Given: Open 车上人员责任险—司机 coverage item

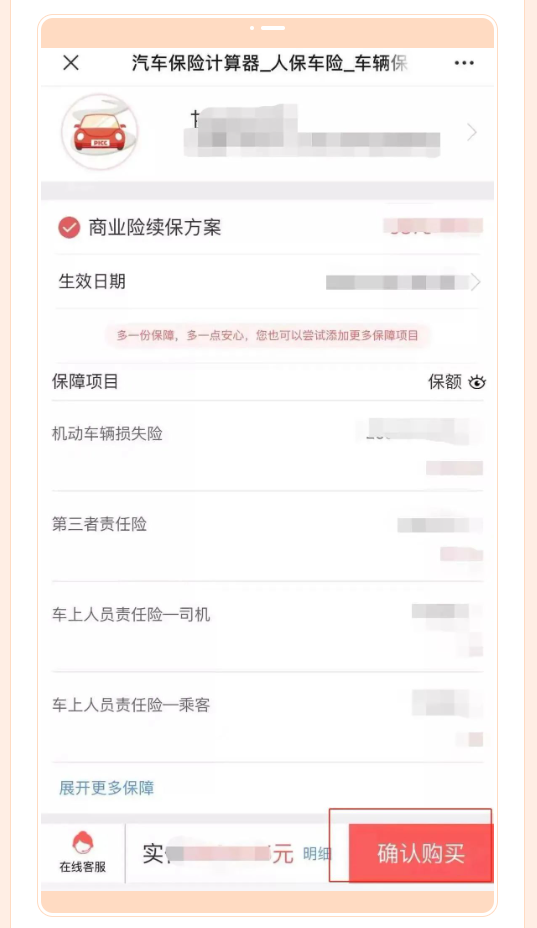Looking at the screenshot, I should [268, 627].
